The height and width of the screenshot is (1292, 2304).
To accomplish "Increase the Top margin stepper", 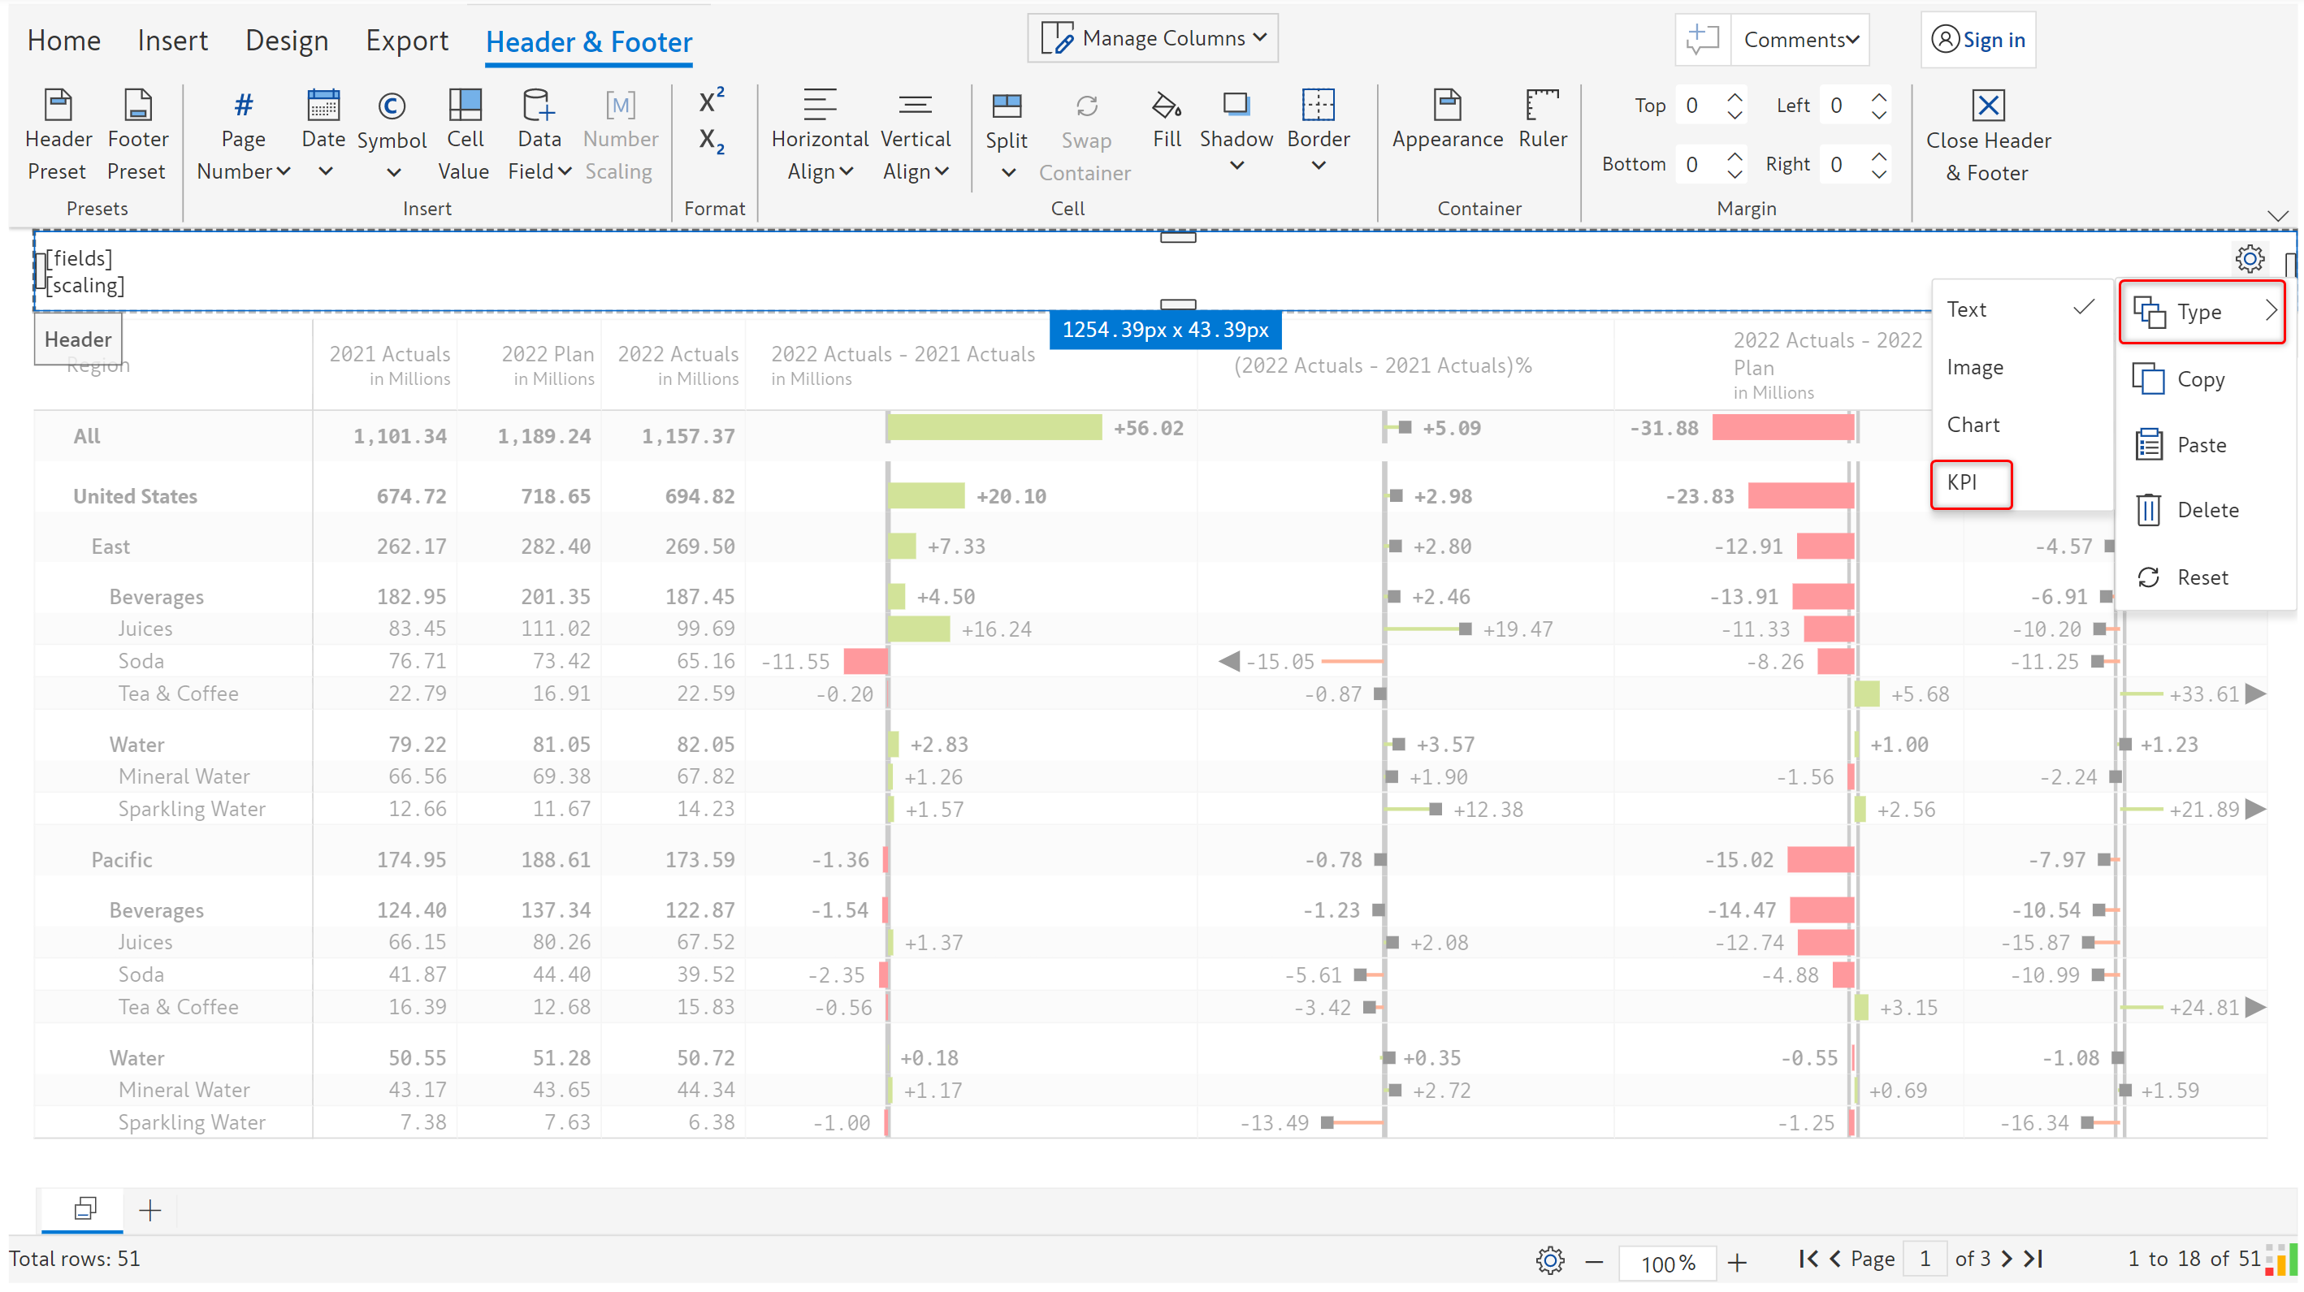I will pyautogui.click(x=1735, y=98).
